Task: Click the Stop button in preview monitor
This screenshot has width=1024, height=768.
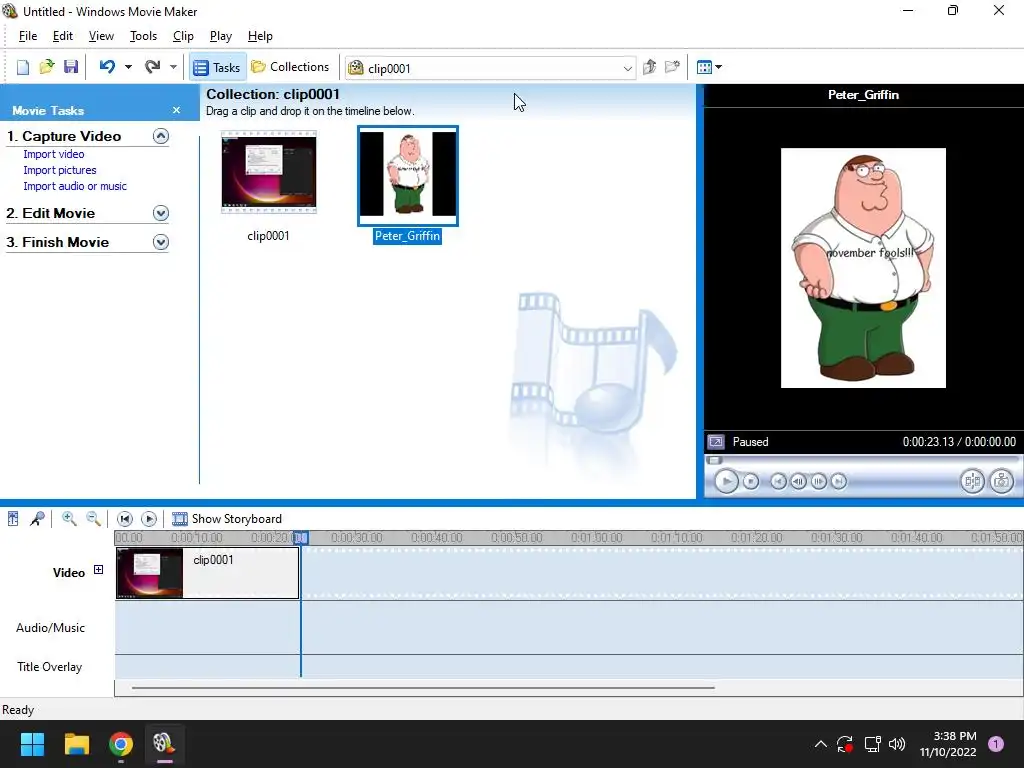Action: 751,481
